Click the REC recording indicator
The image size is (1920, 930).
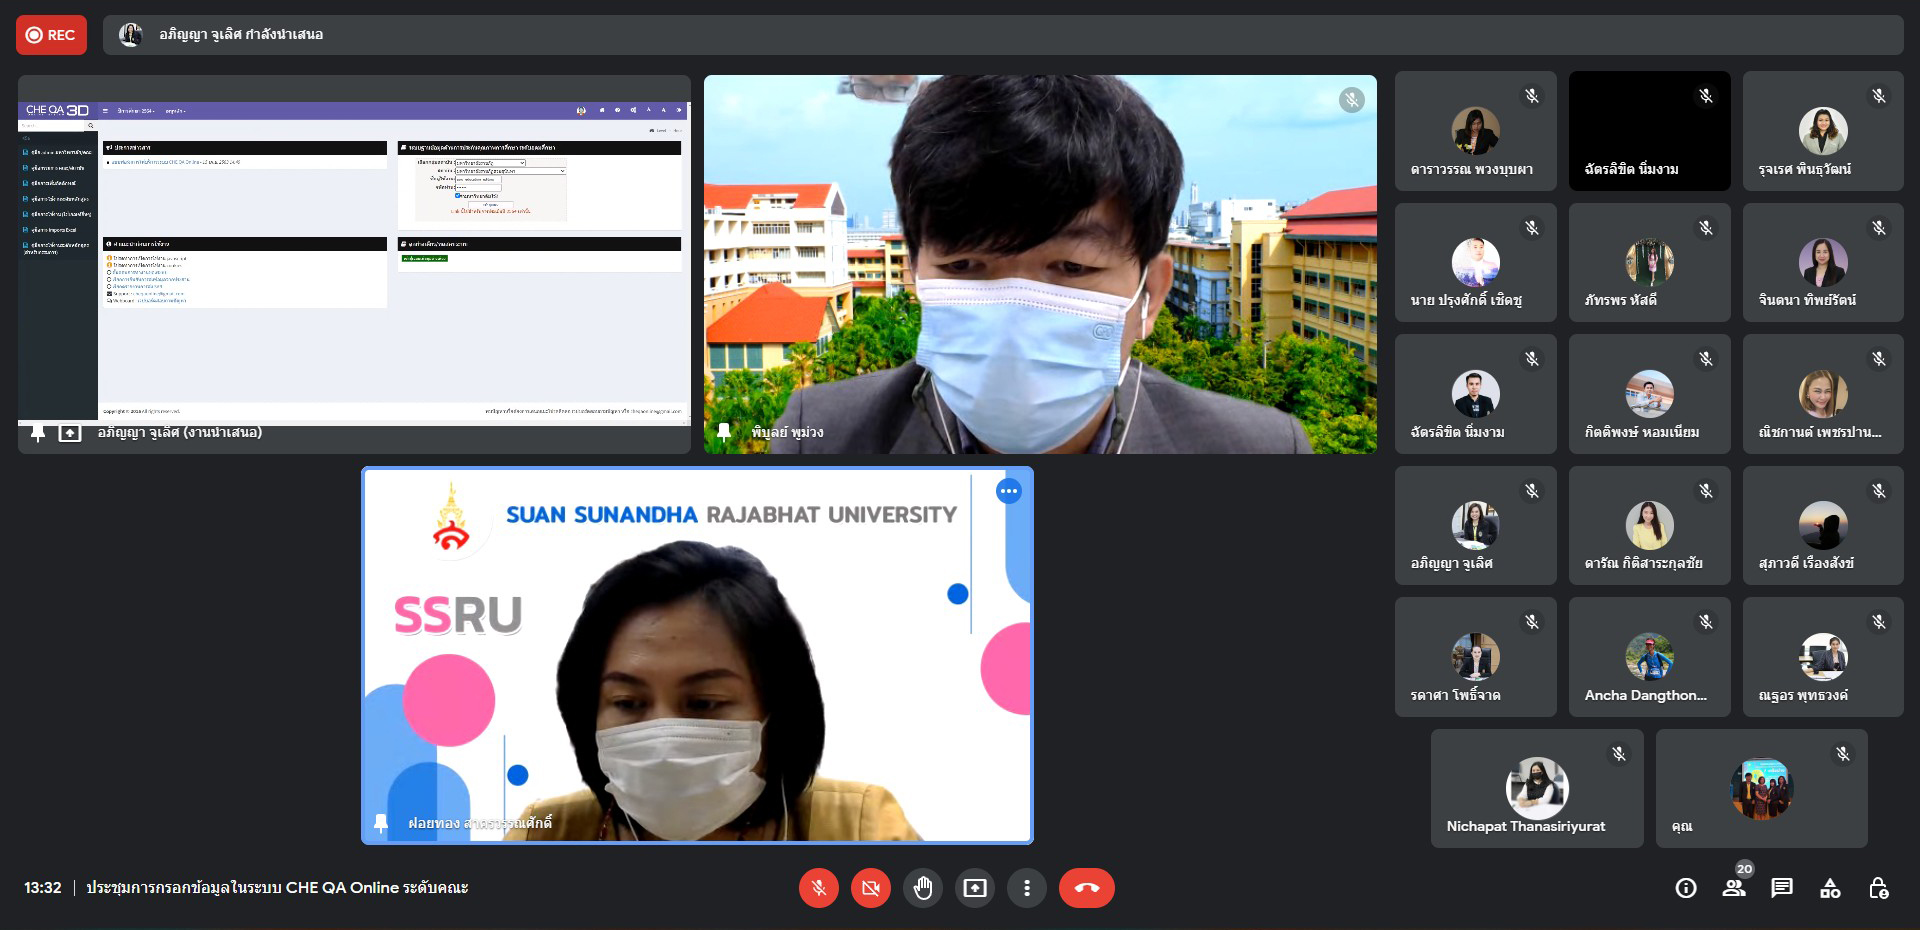click(51, 35)
